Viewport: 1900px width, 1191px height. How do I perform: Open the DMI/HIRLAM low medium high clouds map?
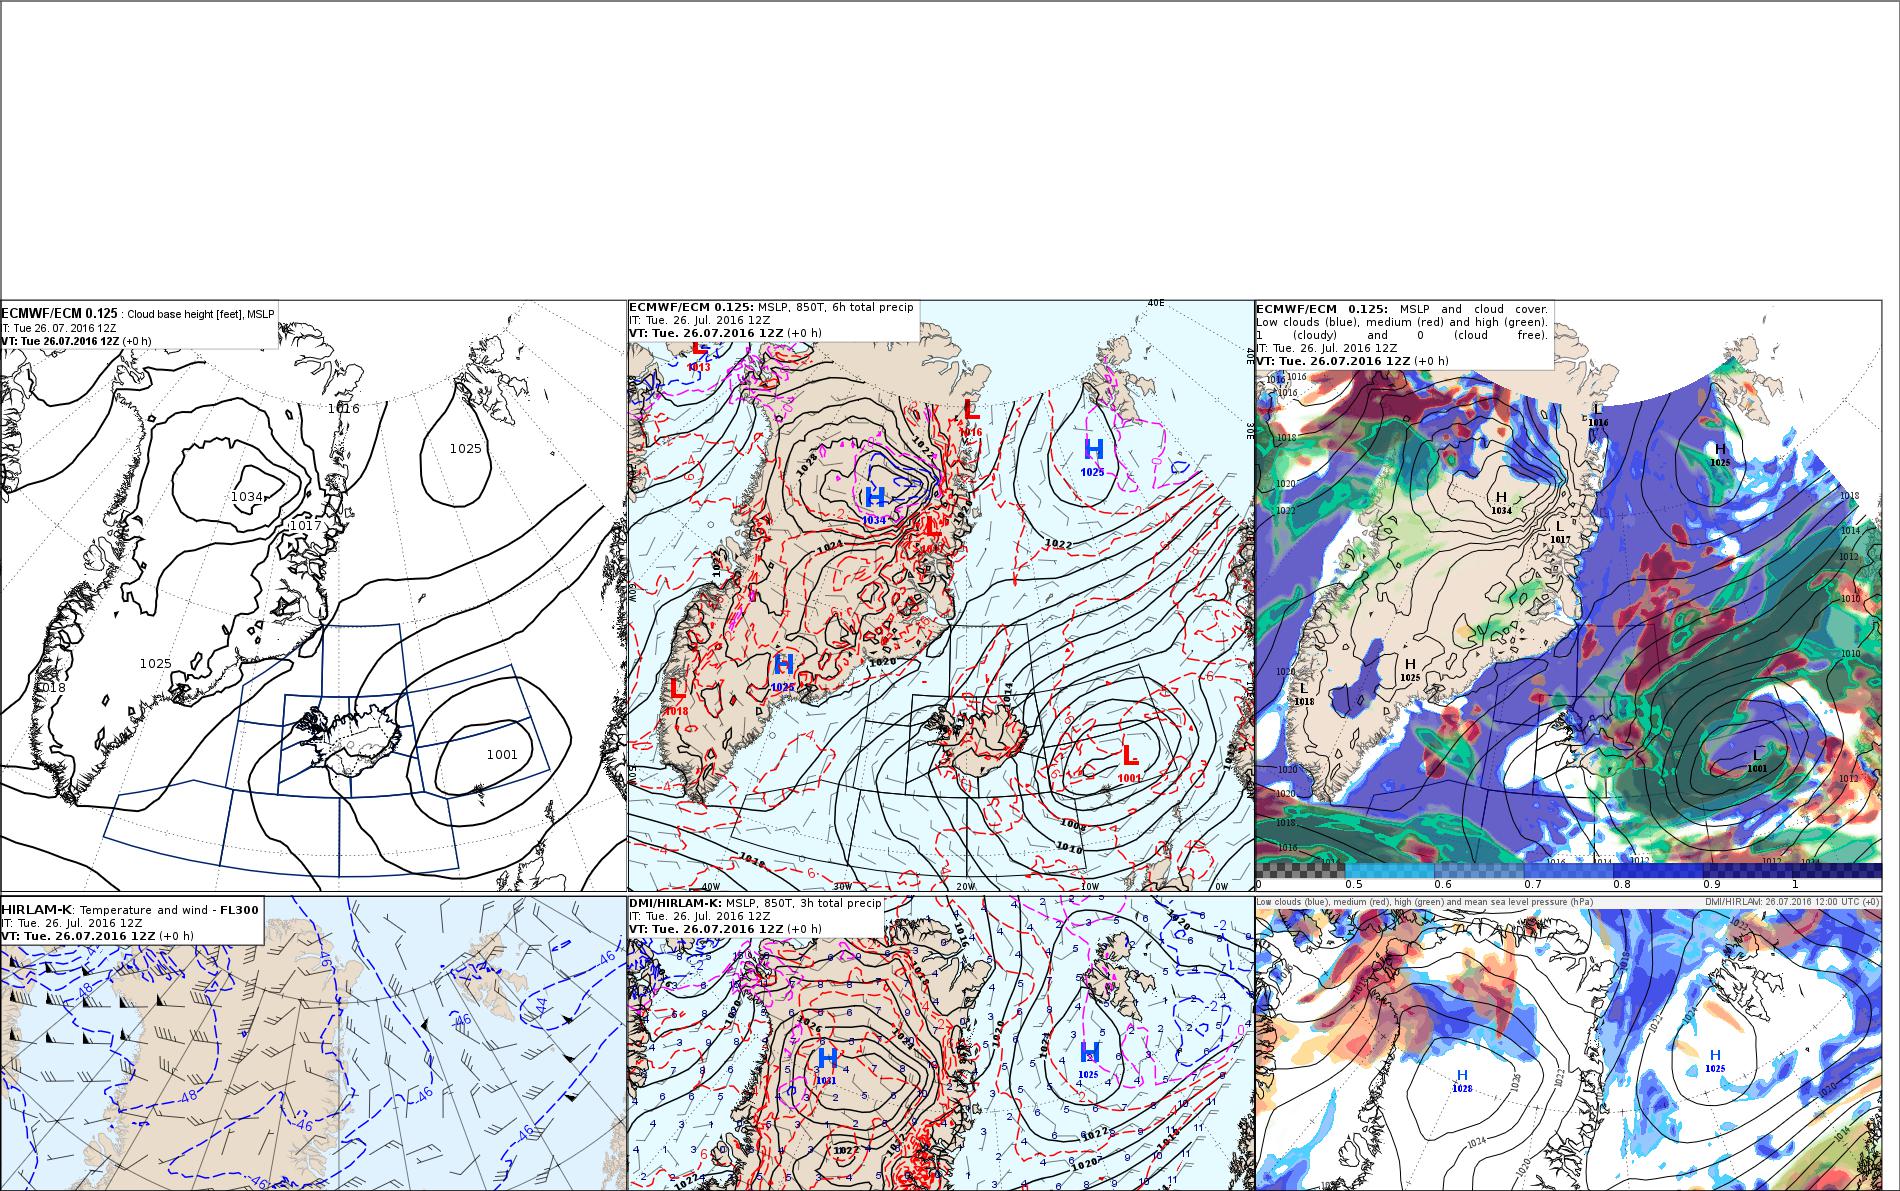1568,1043
